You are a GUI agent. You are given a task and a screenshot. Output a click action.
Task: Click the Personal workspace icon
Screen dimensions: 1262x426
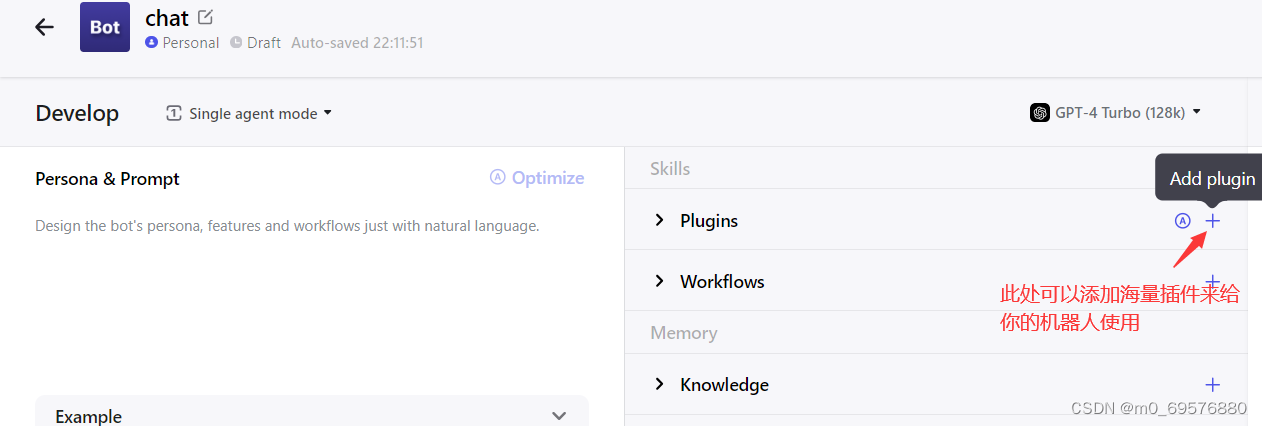151,43
